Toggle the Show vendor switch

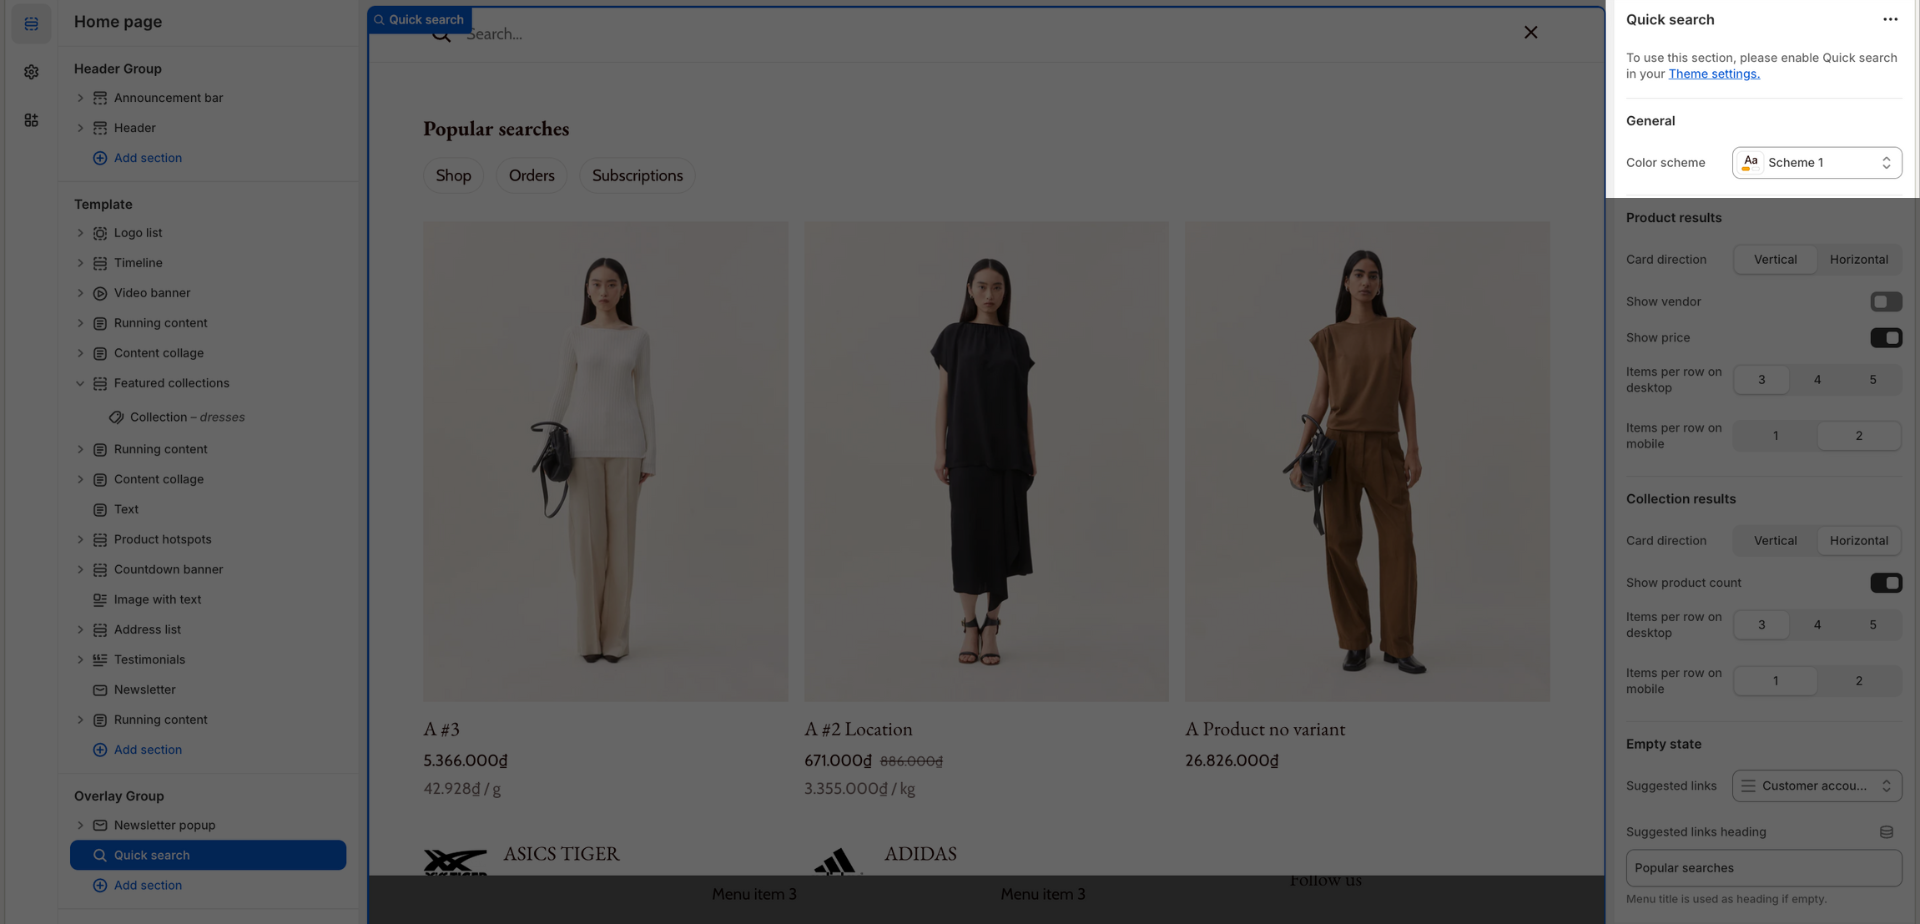click(1886, 302)
